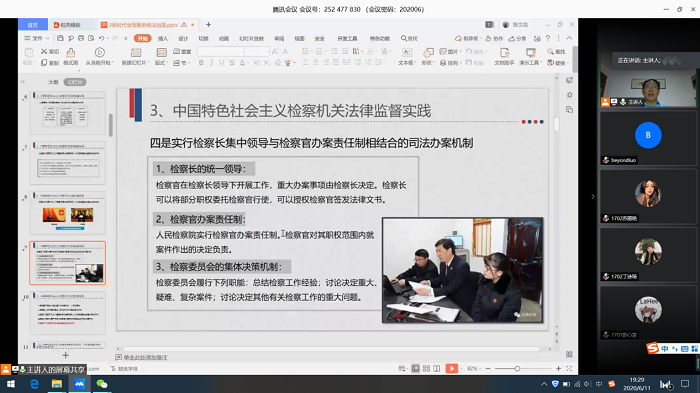Click the print icon in quick toolbar
Viewport: 700px width, 393px height.
coord(81,38)
